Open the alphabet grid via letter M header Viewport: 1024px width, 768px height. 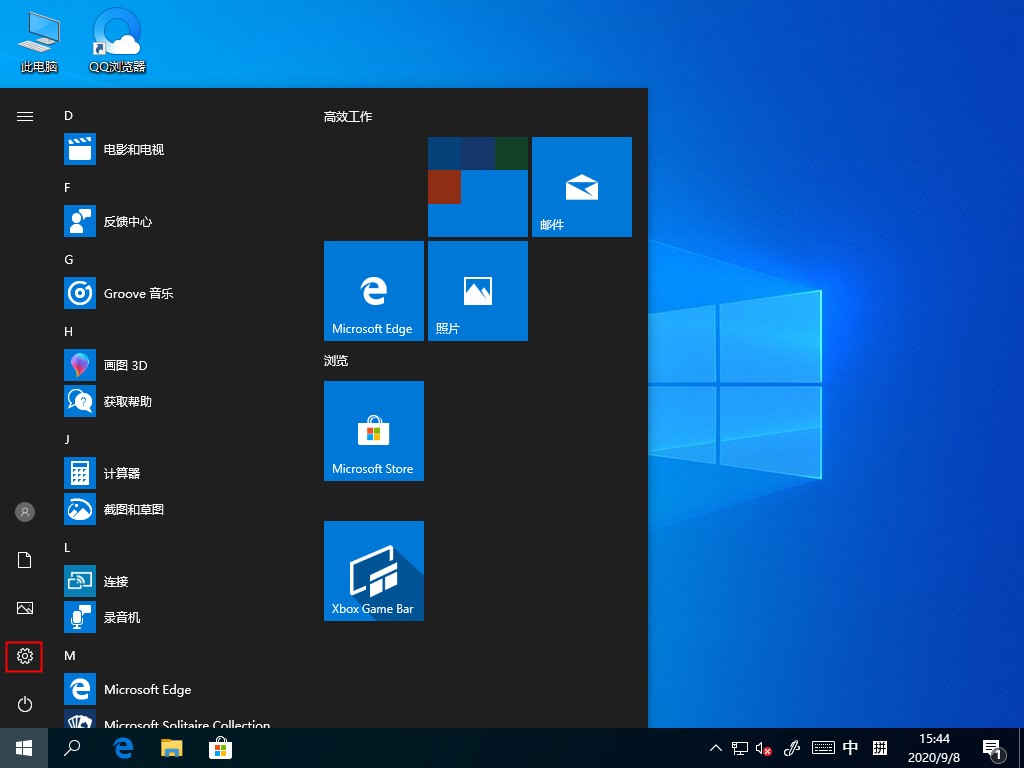tap(69, 656)
